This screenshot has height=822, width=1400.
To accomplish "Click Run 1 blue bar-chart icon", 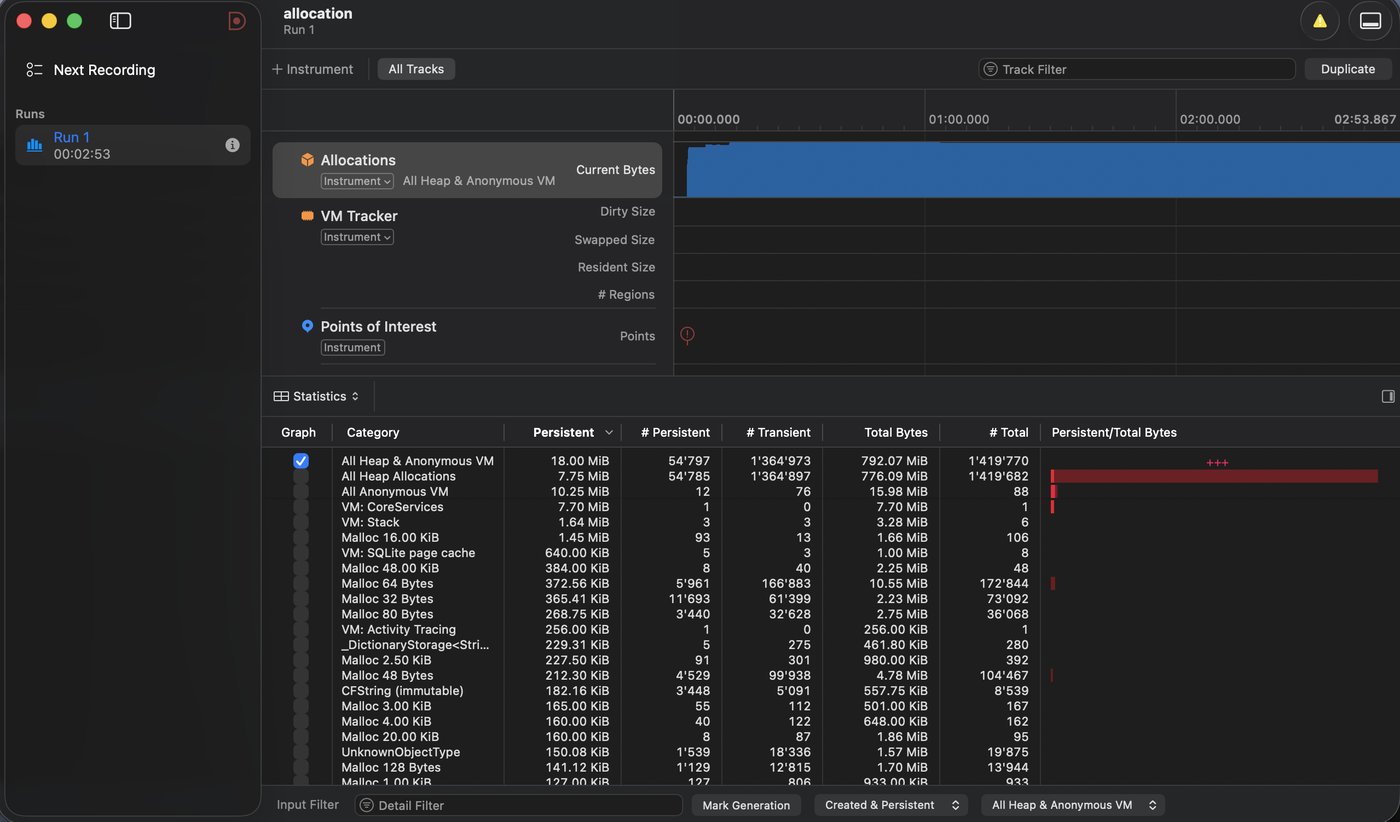I will coord(35,145).
